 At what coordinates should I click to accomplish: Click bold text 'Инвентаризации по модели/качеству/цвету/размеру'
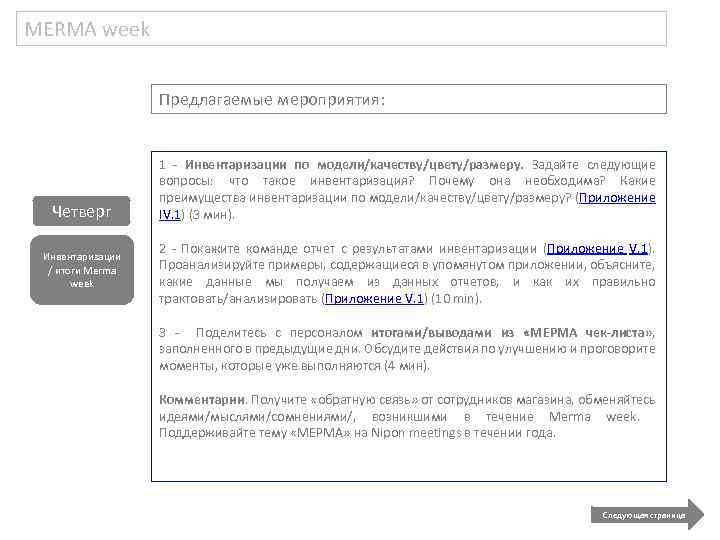[x=354, y=164]
